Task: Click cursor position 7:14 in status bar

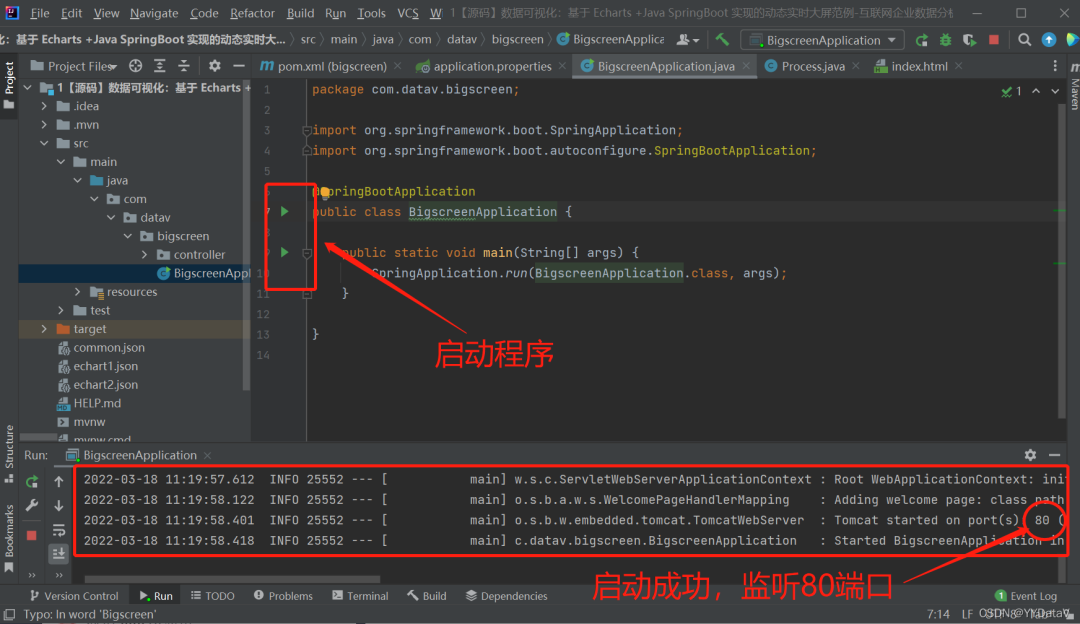Action: (x=938, y=613)
